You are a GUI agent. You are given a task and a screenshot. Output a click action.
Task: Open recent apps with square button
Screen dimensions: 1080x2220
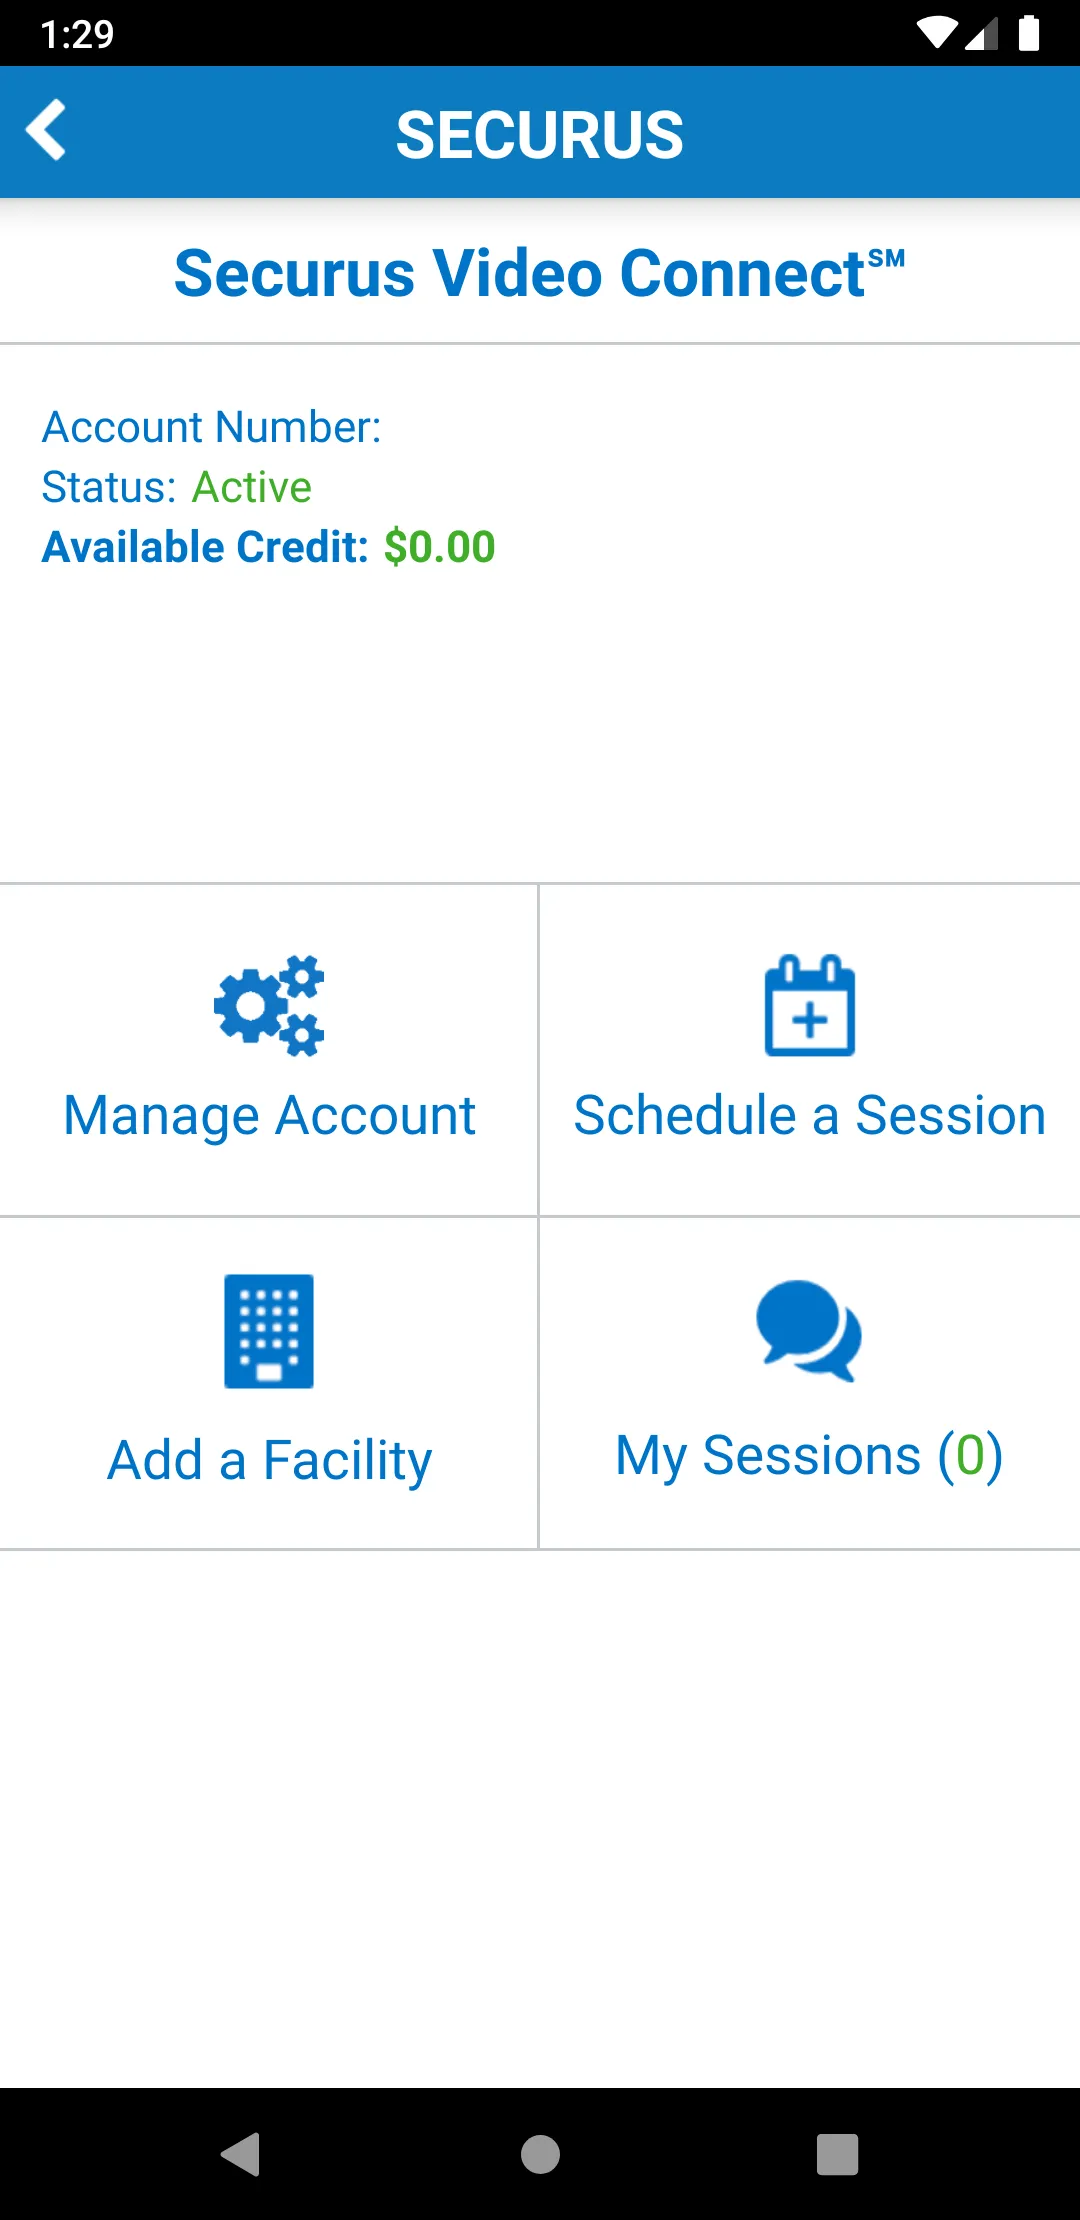838,2154
